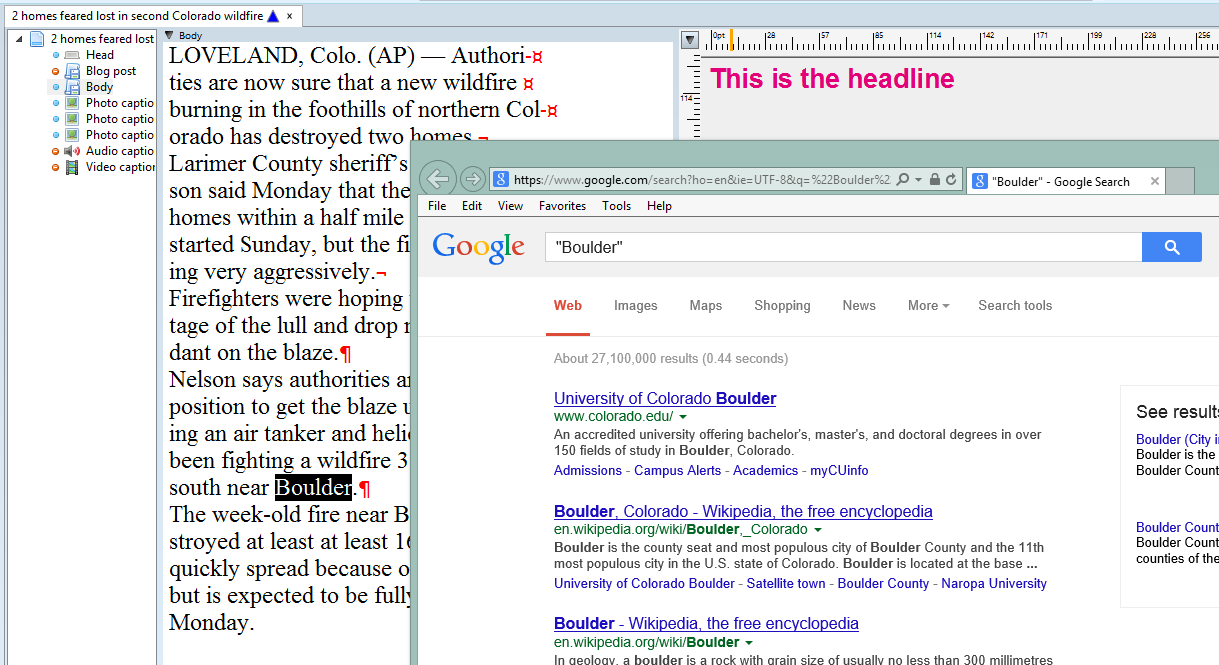1219x665 pixels.
Task: Select the Web results tab
Action: [x=568, y=306]
